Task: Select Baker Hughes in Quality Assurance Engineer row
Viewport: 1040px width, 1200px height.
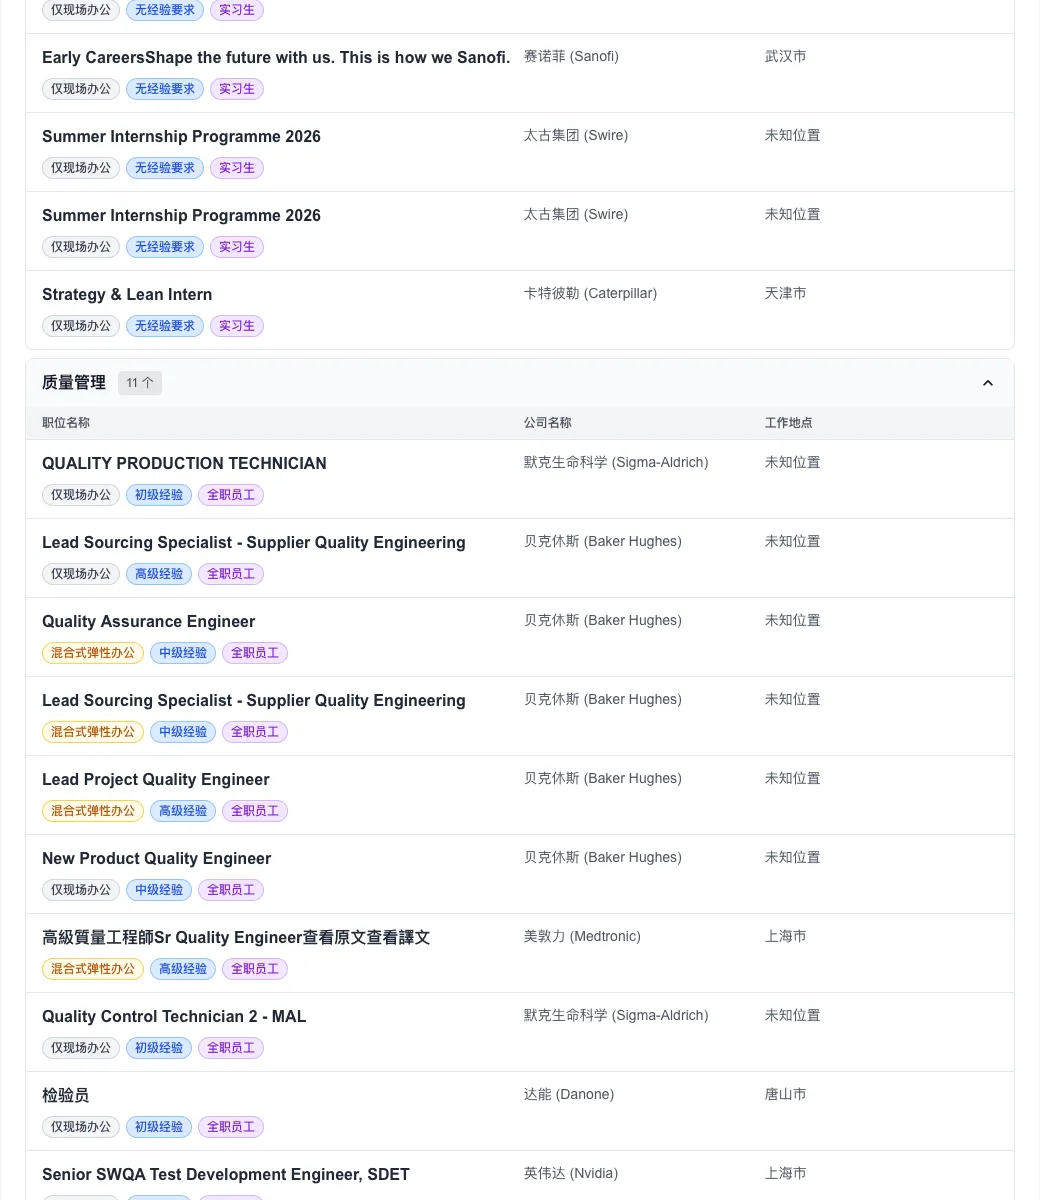Action: (x=603, y=621)
